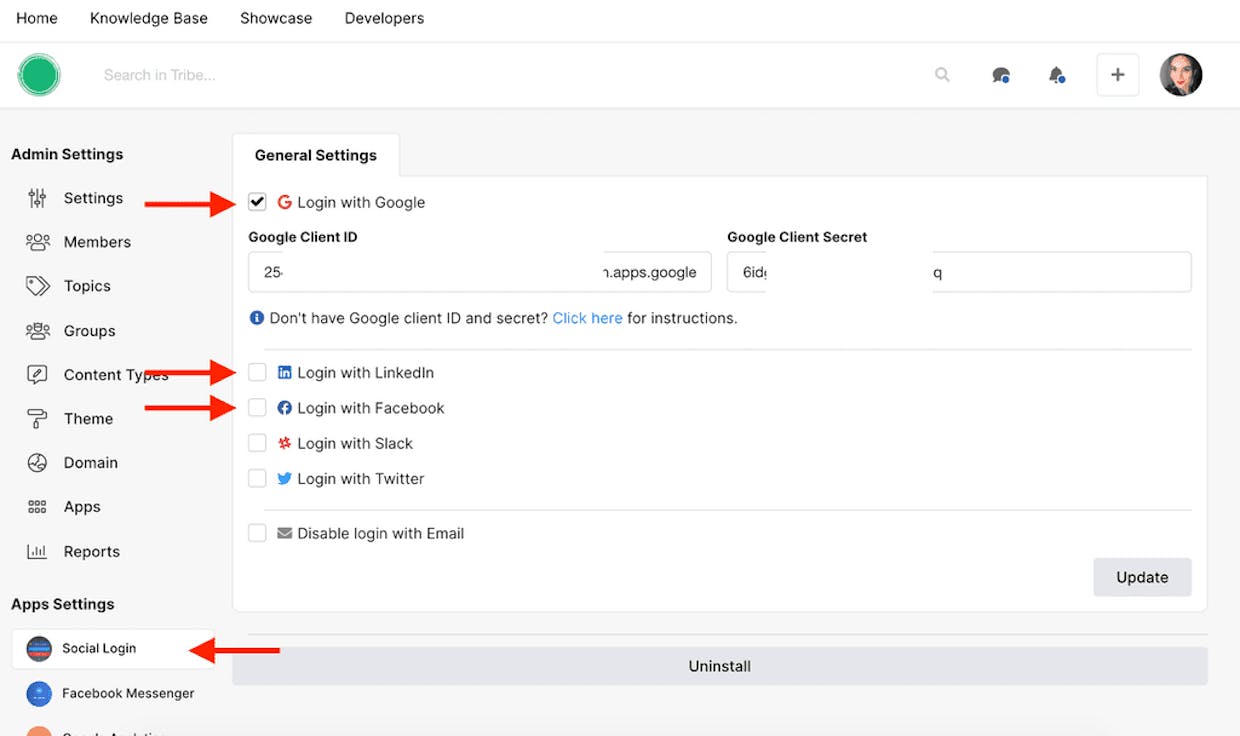Click Login with Twitter label text
Viewport: 1240px width, 736px height.
361,478
